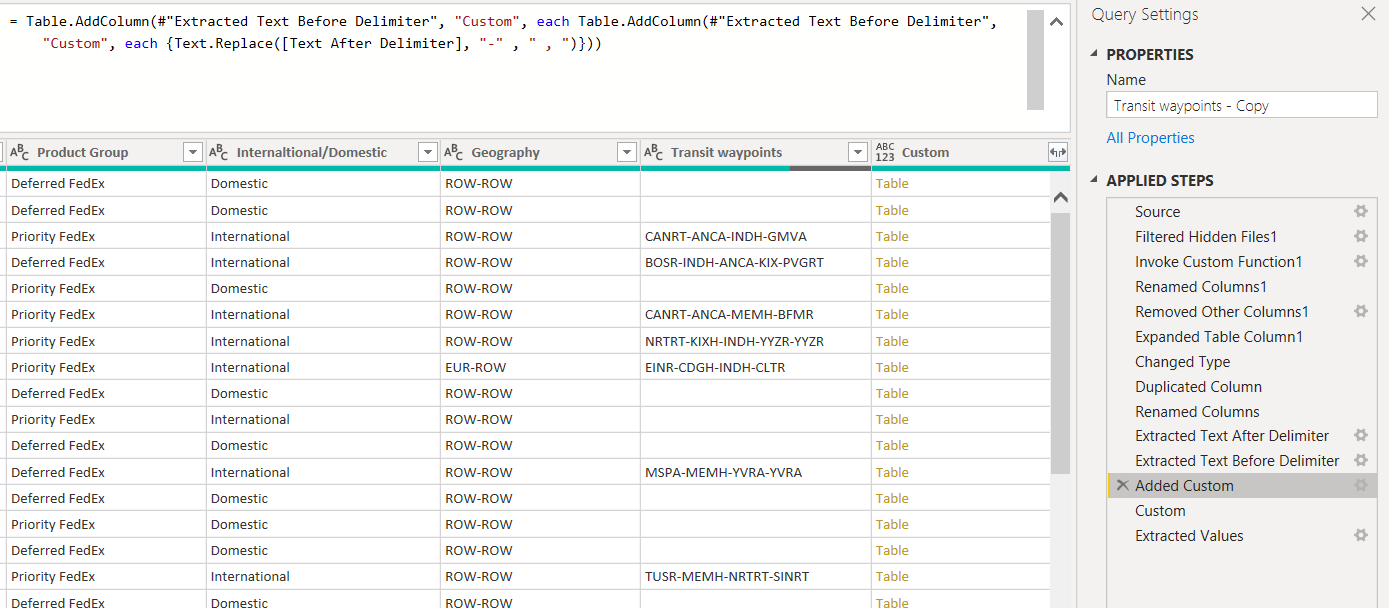
Task: Select the Removed Other Columns1 step
Action: [x=1222, y=311]
